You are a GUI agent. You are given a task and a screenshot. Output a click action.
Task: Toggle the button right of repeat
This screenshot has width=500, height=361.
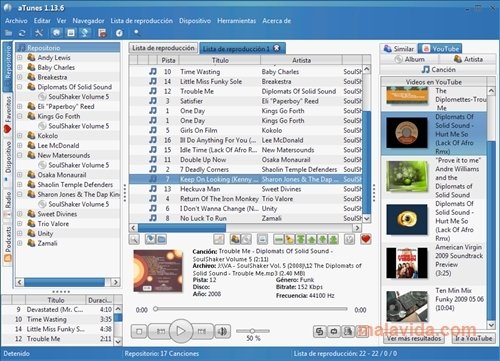pyautogui.click(x=348, y=331)
